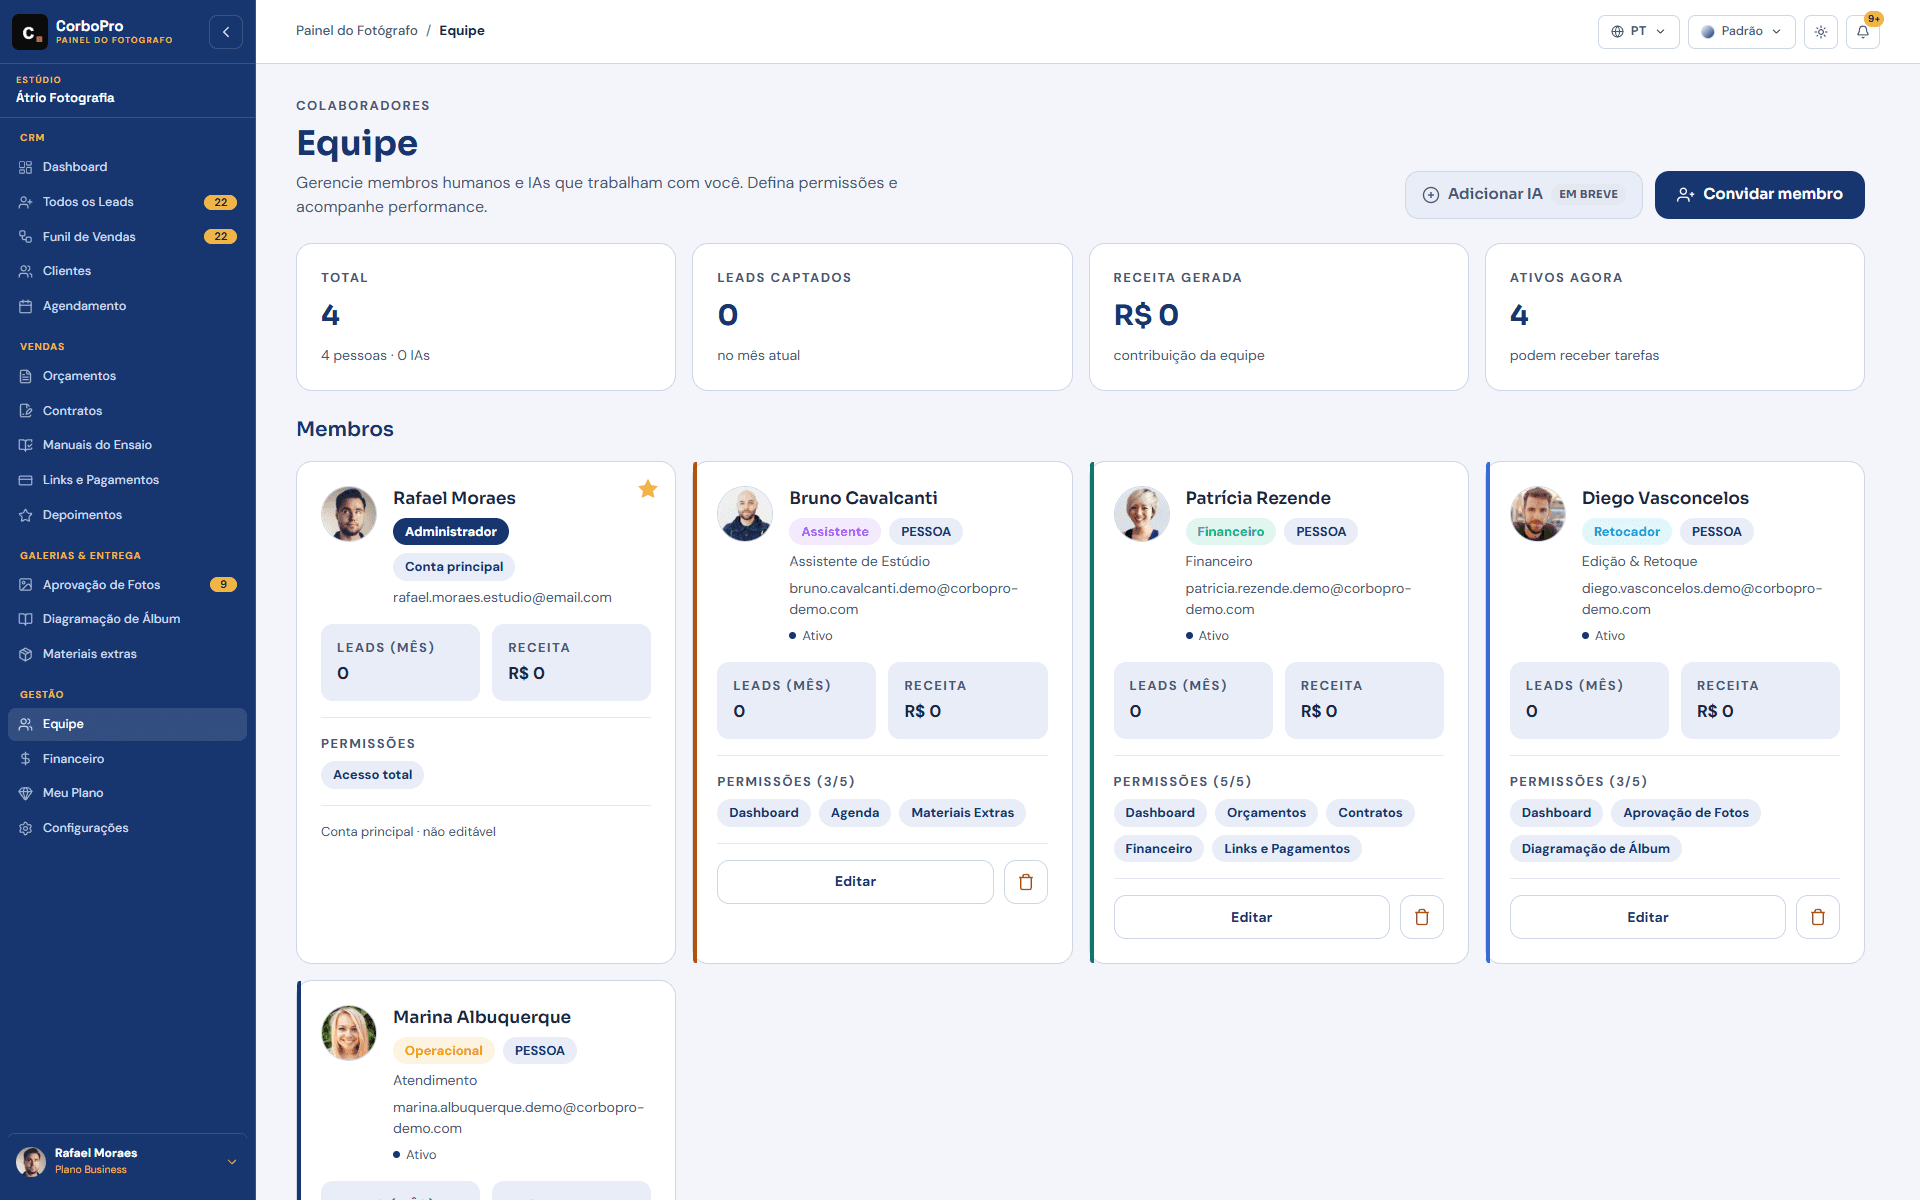This screenshot has width=1920, height=1200.
Task: Click the Diagramação de Álbum permission chip
Action: click(1595, 849)
